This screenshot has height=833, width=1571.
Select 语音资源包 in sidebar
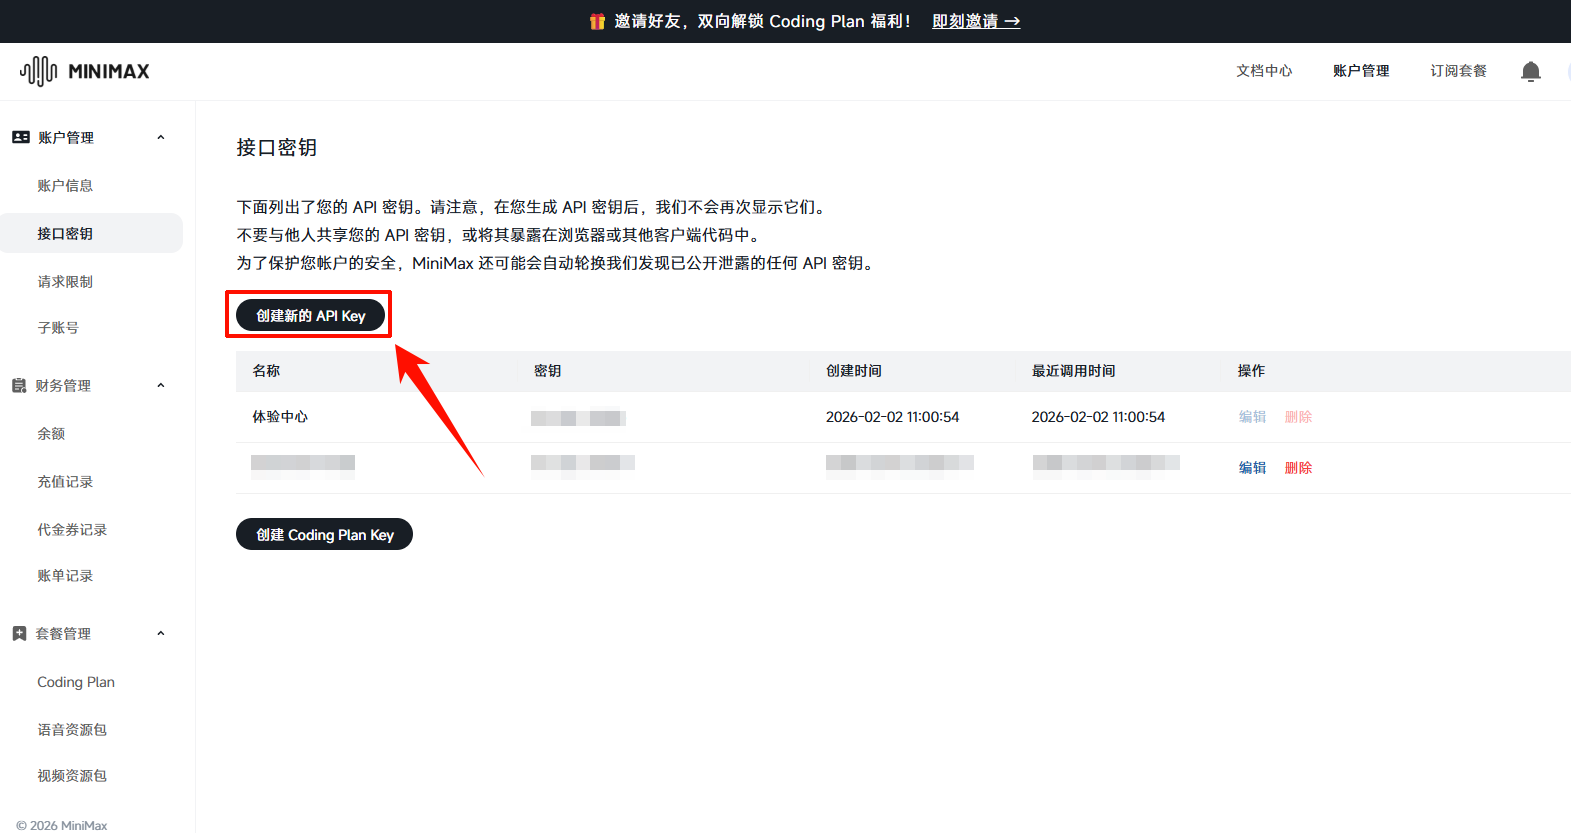point(72,729)
